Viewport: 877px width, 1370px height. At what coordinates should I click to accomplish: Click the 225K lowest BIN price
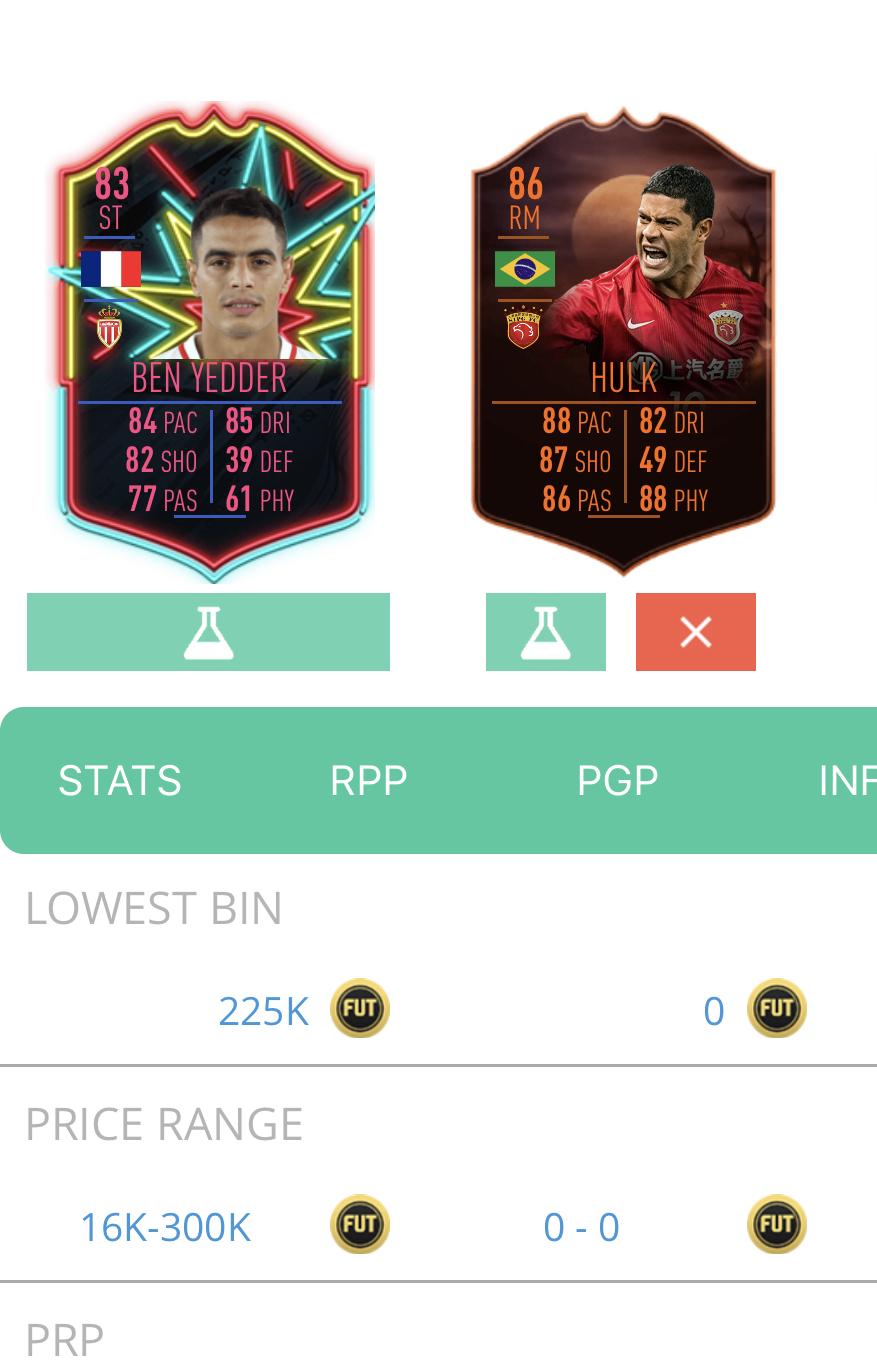(264, 1011)
